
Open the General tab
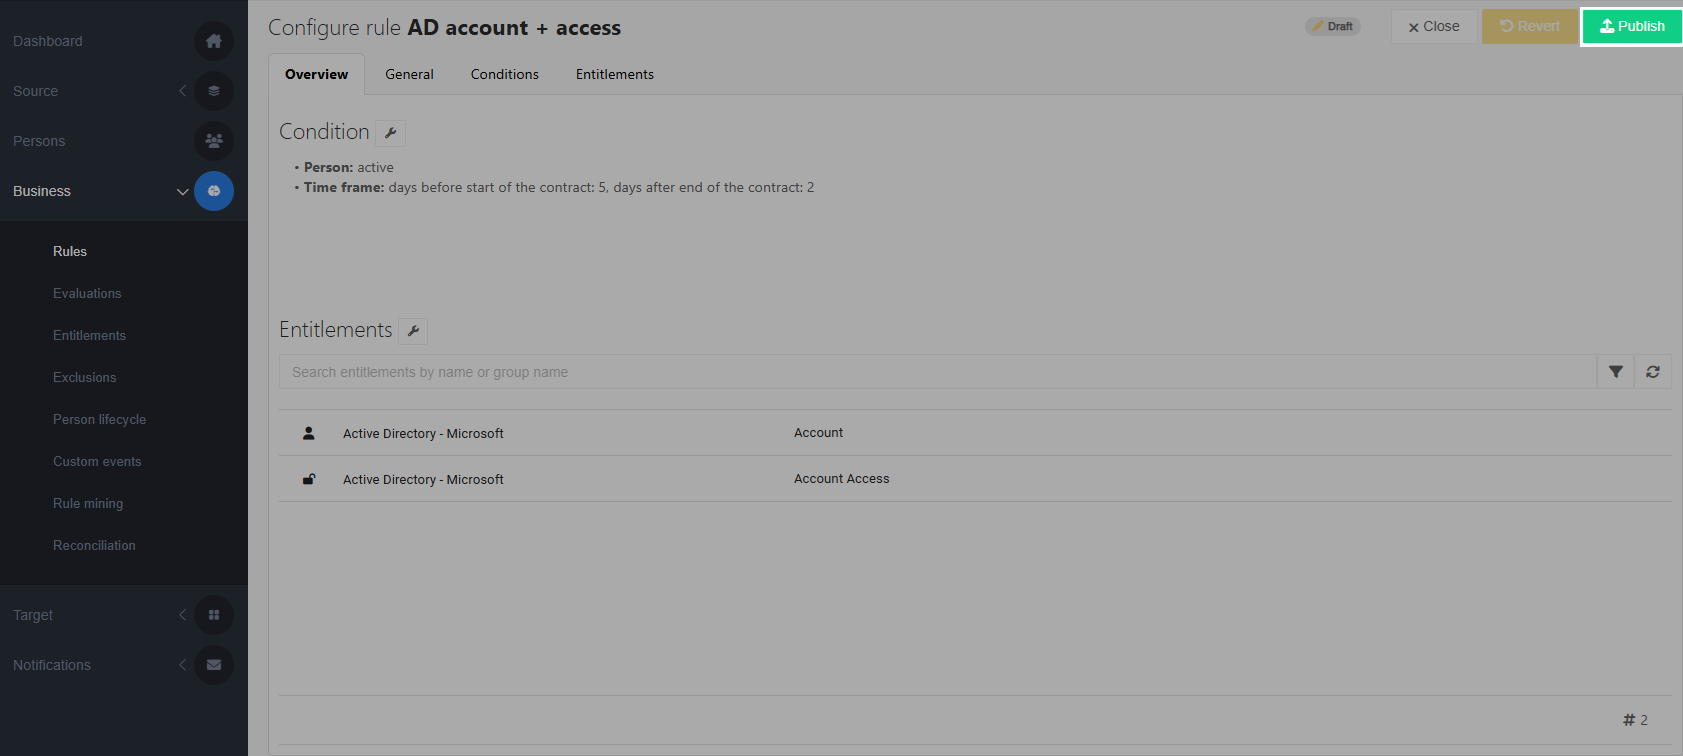410,75
